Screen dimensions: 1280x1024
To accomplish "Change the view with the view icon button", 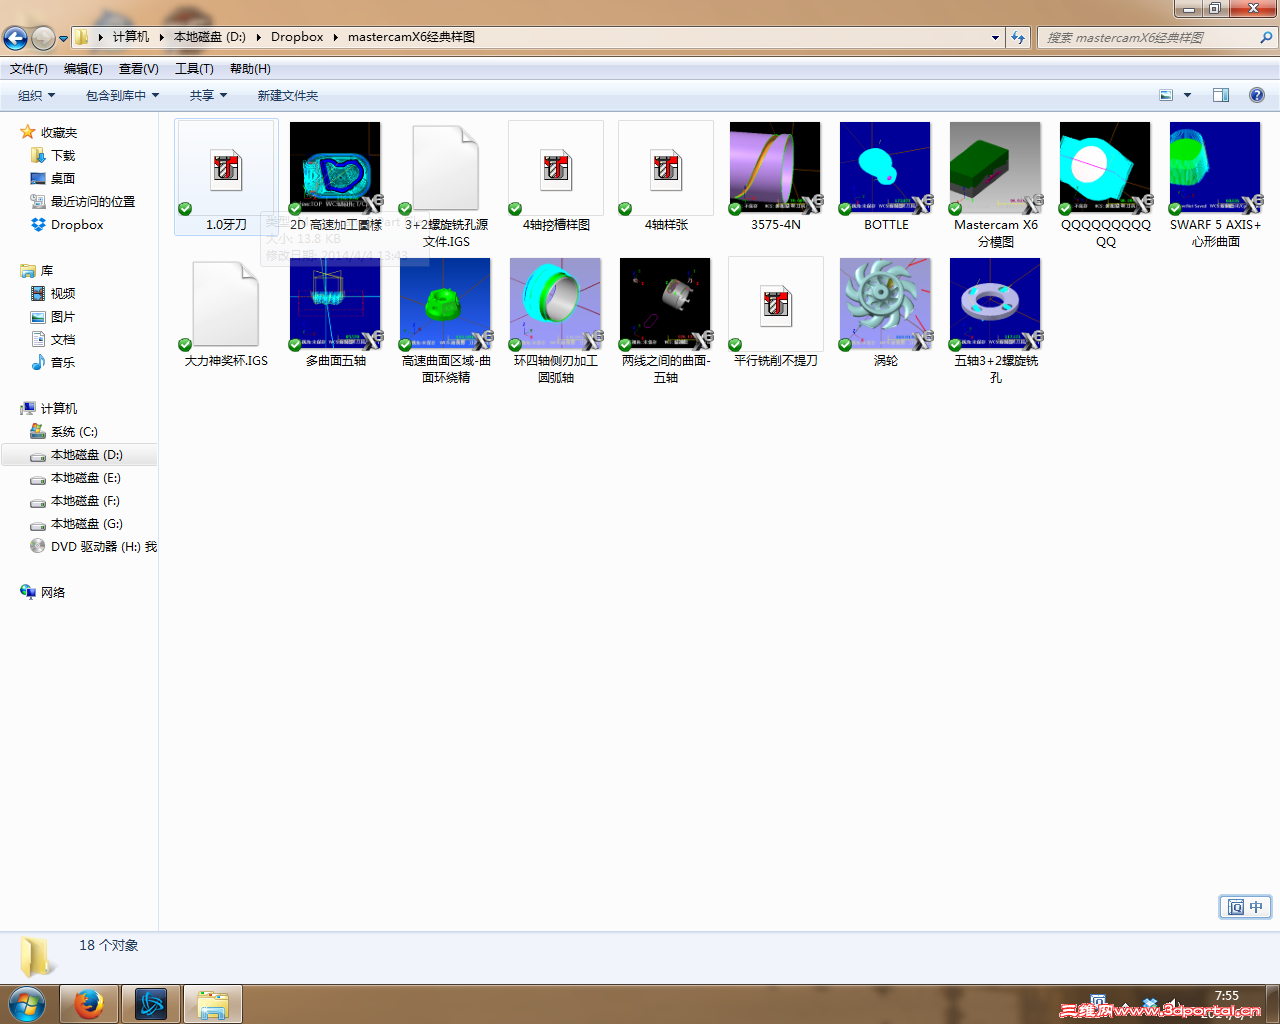I will [1166, 96].
